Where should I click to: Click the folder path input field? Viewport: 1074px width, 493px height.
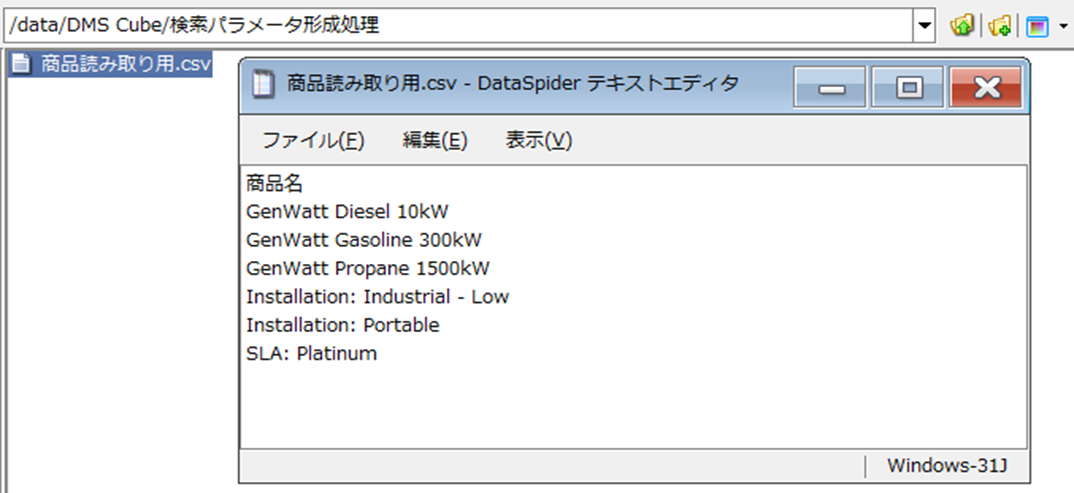pos(460,25)
